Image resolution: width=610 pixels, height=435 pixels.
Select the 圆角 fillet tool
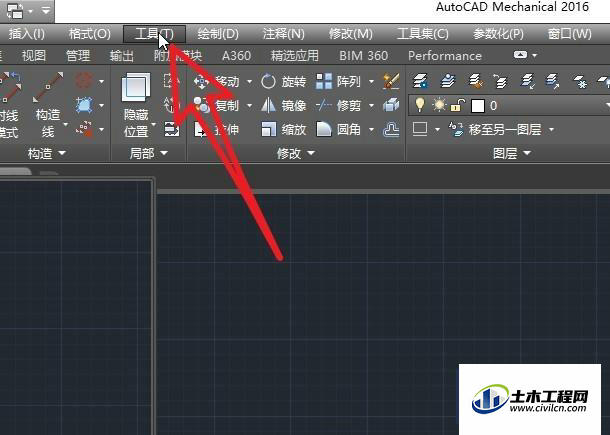coord(338,129)
